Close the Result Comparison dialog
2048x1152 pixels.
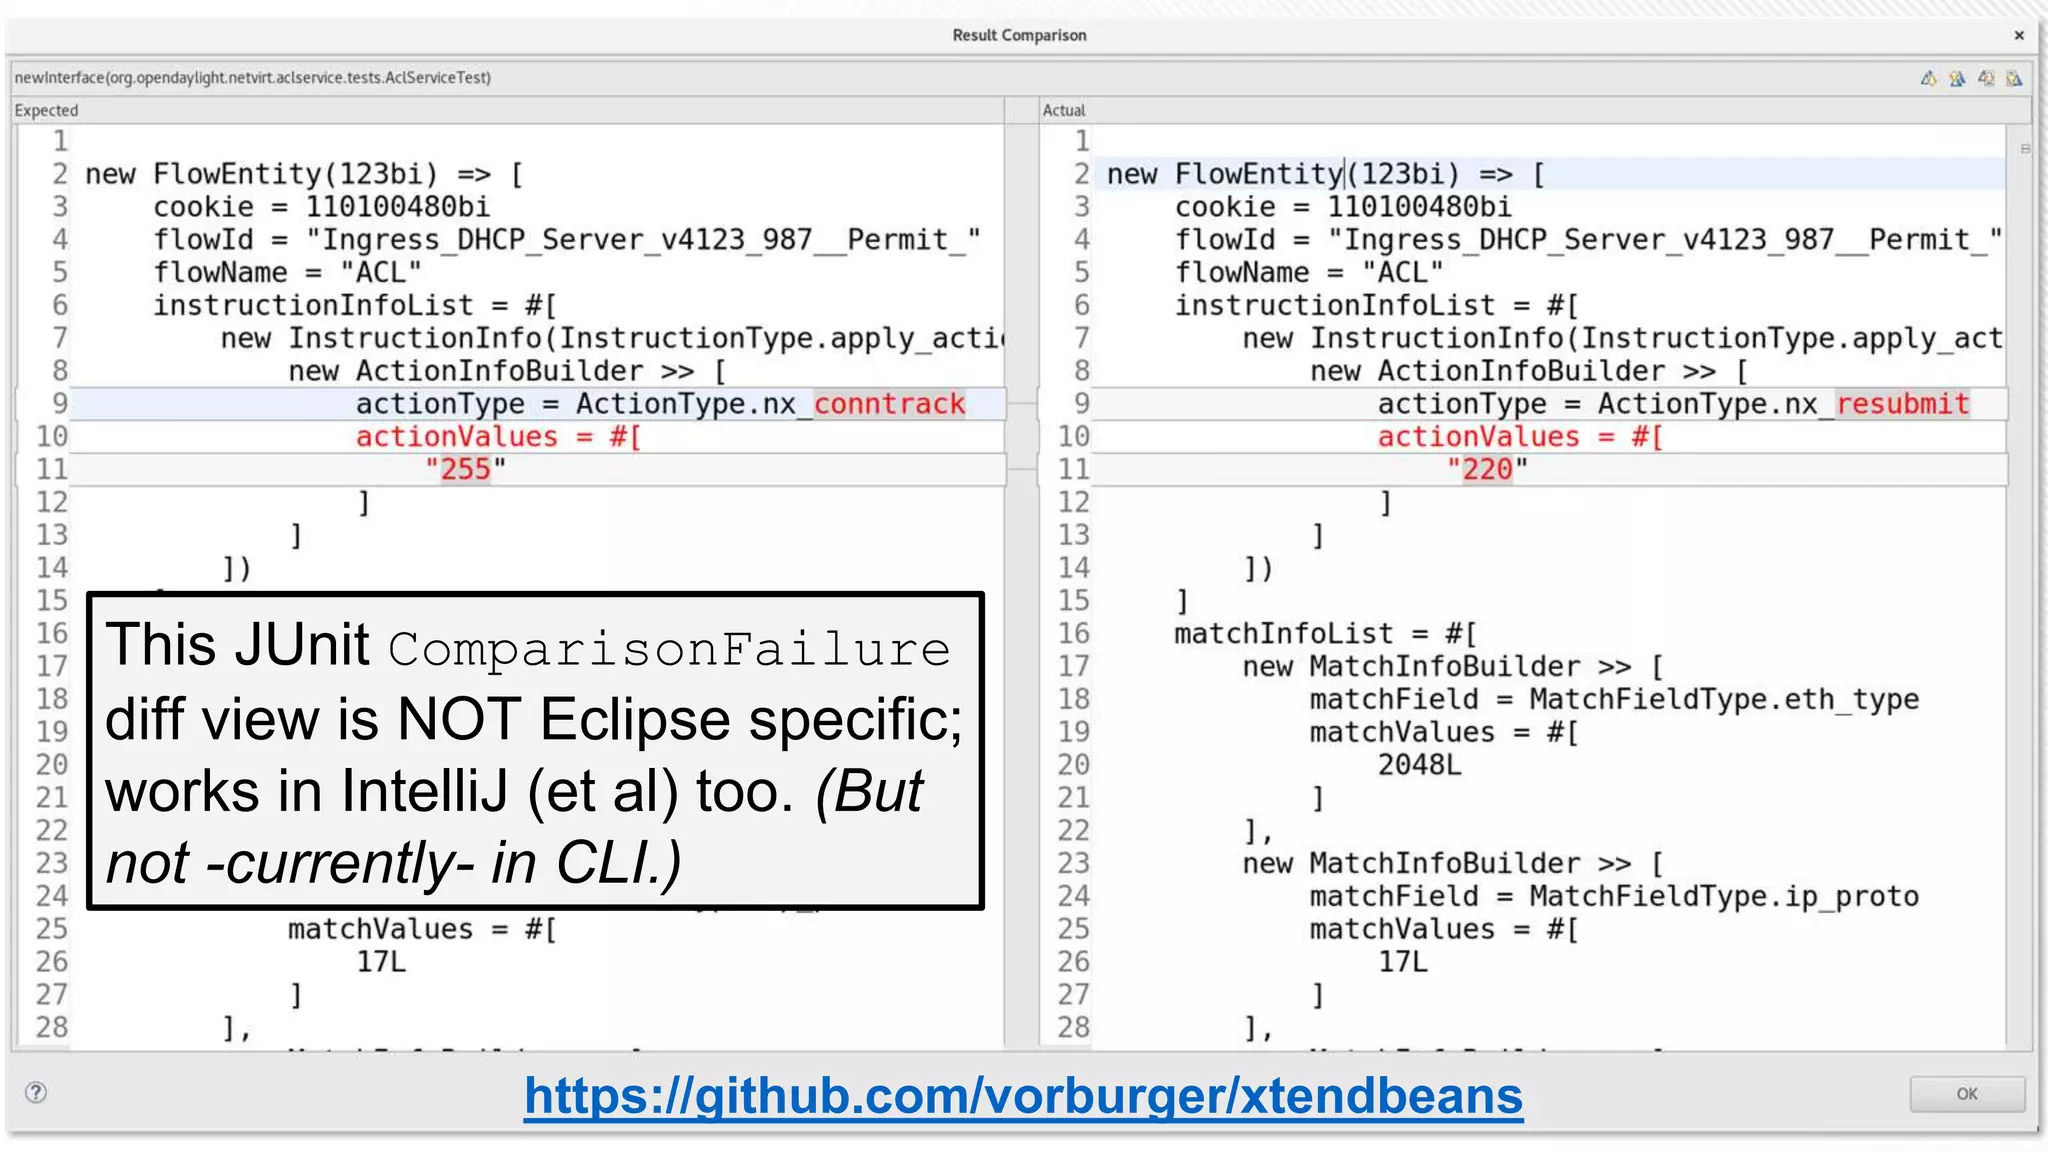pos(2019,35)
